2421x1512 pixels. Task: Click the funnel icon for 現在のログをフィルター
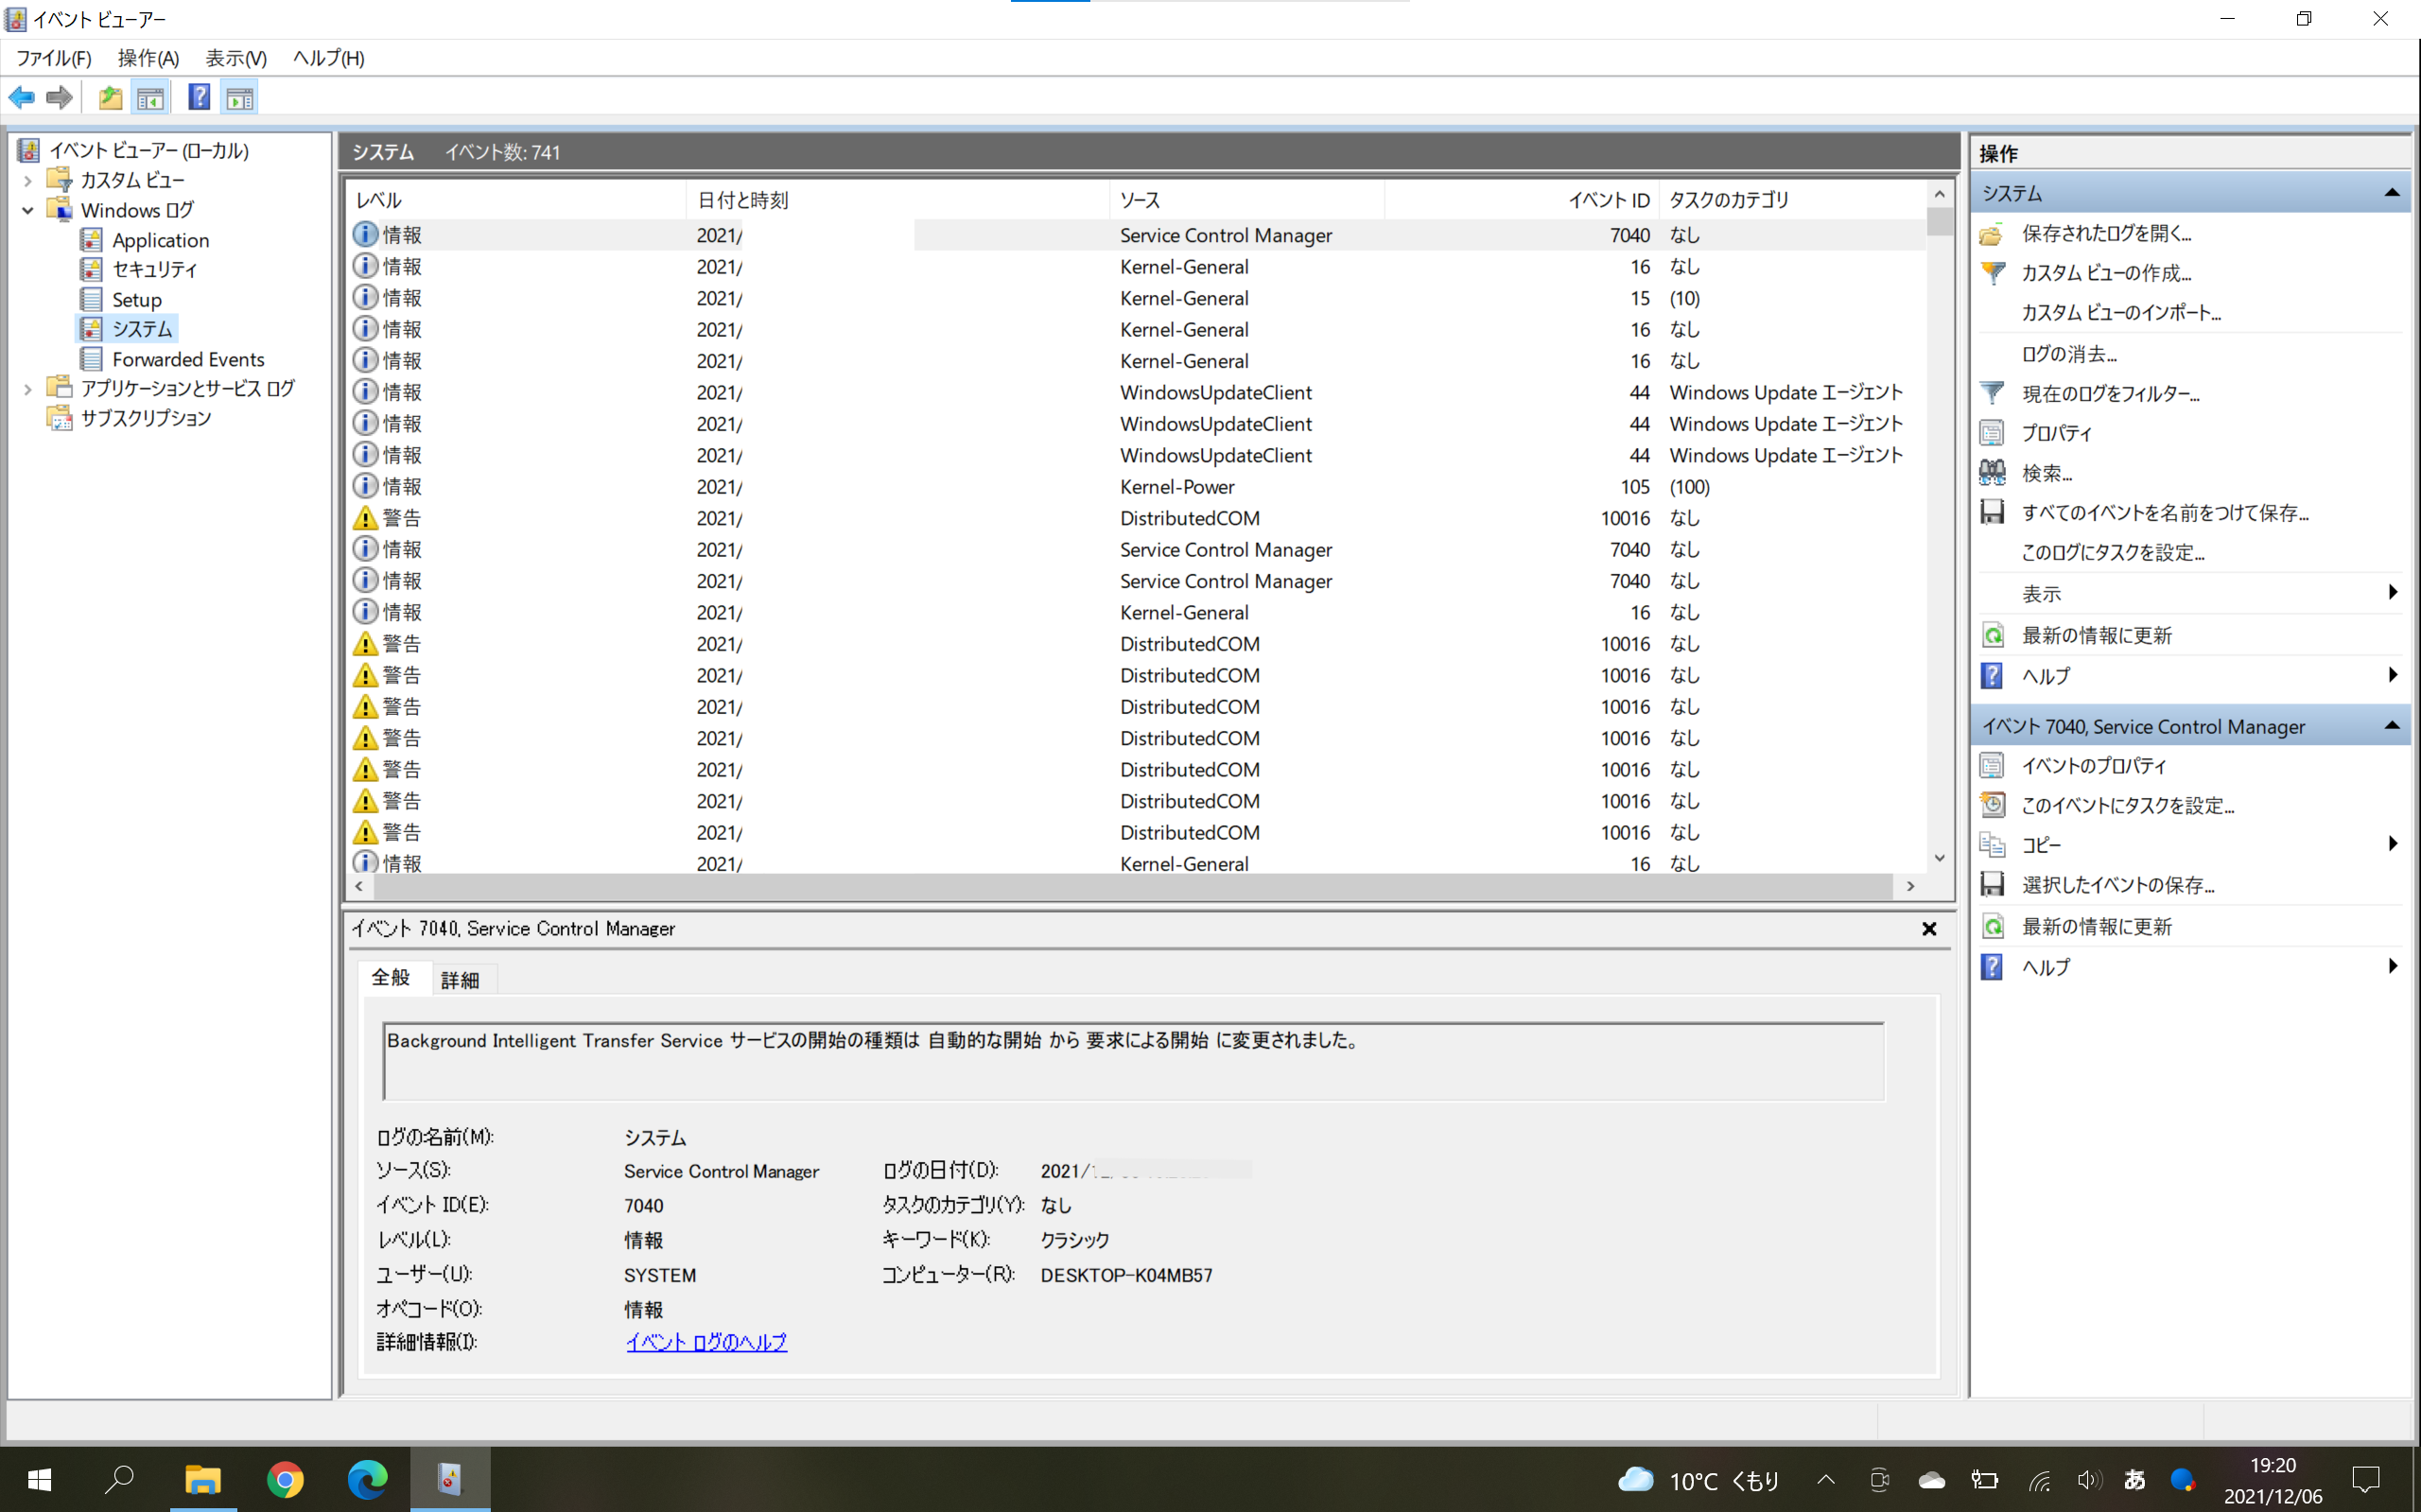[1992, 393]
